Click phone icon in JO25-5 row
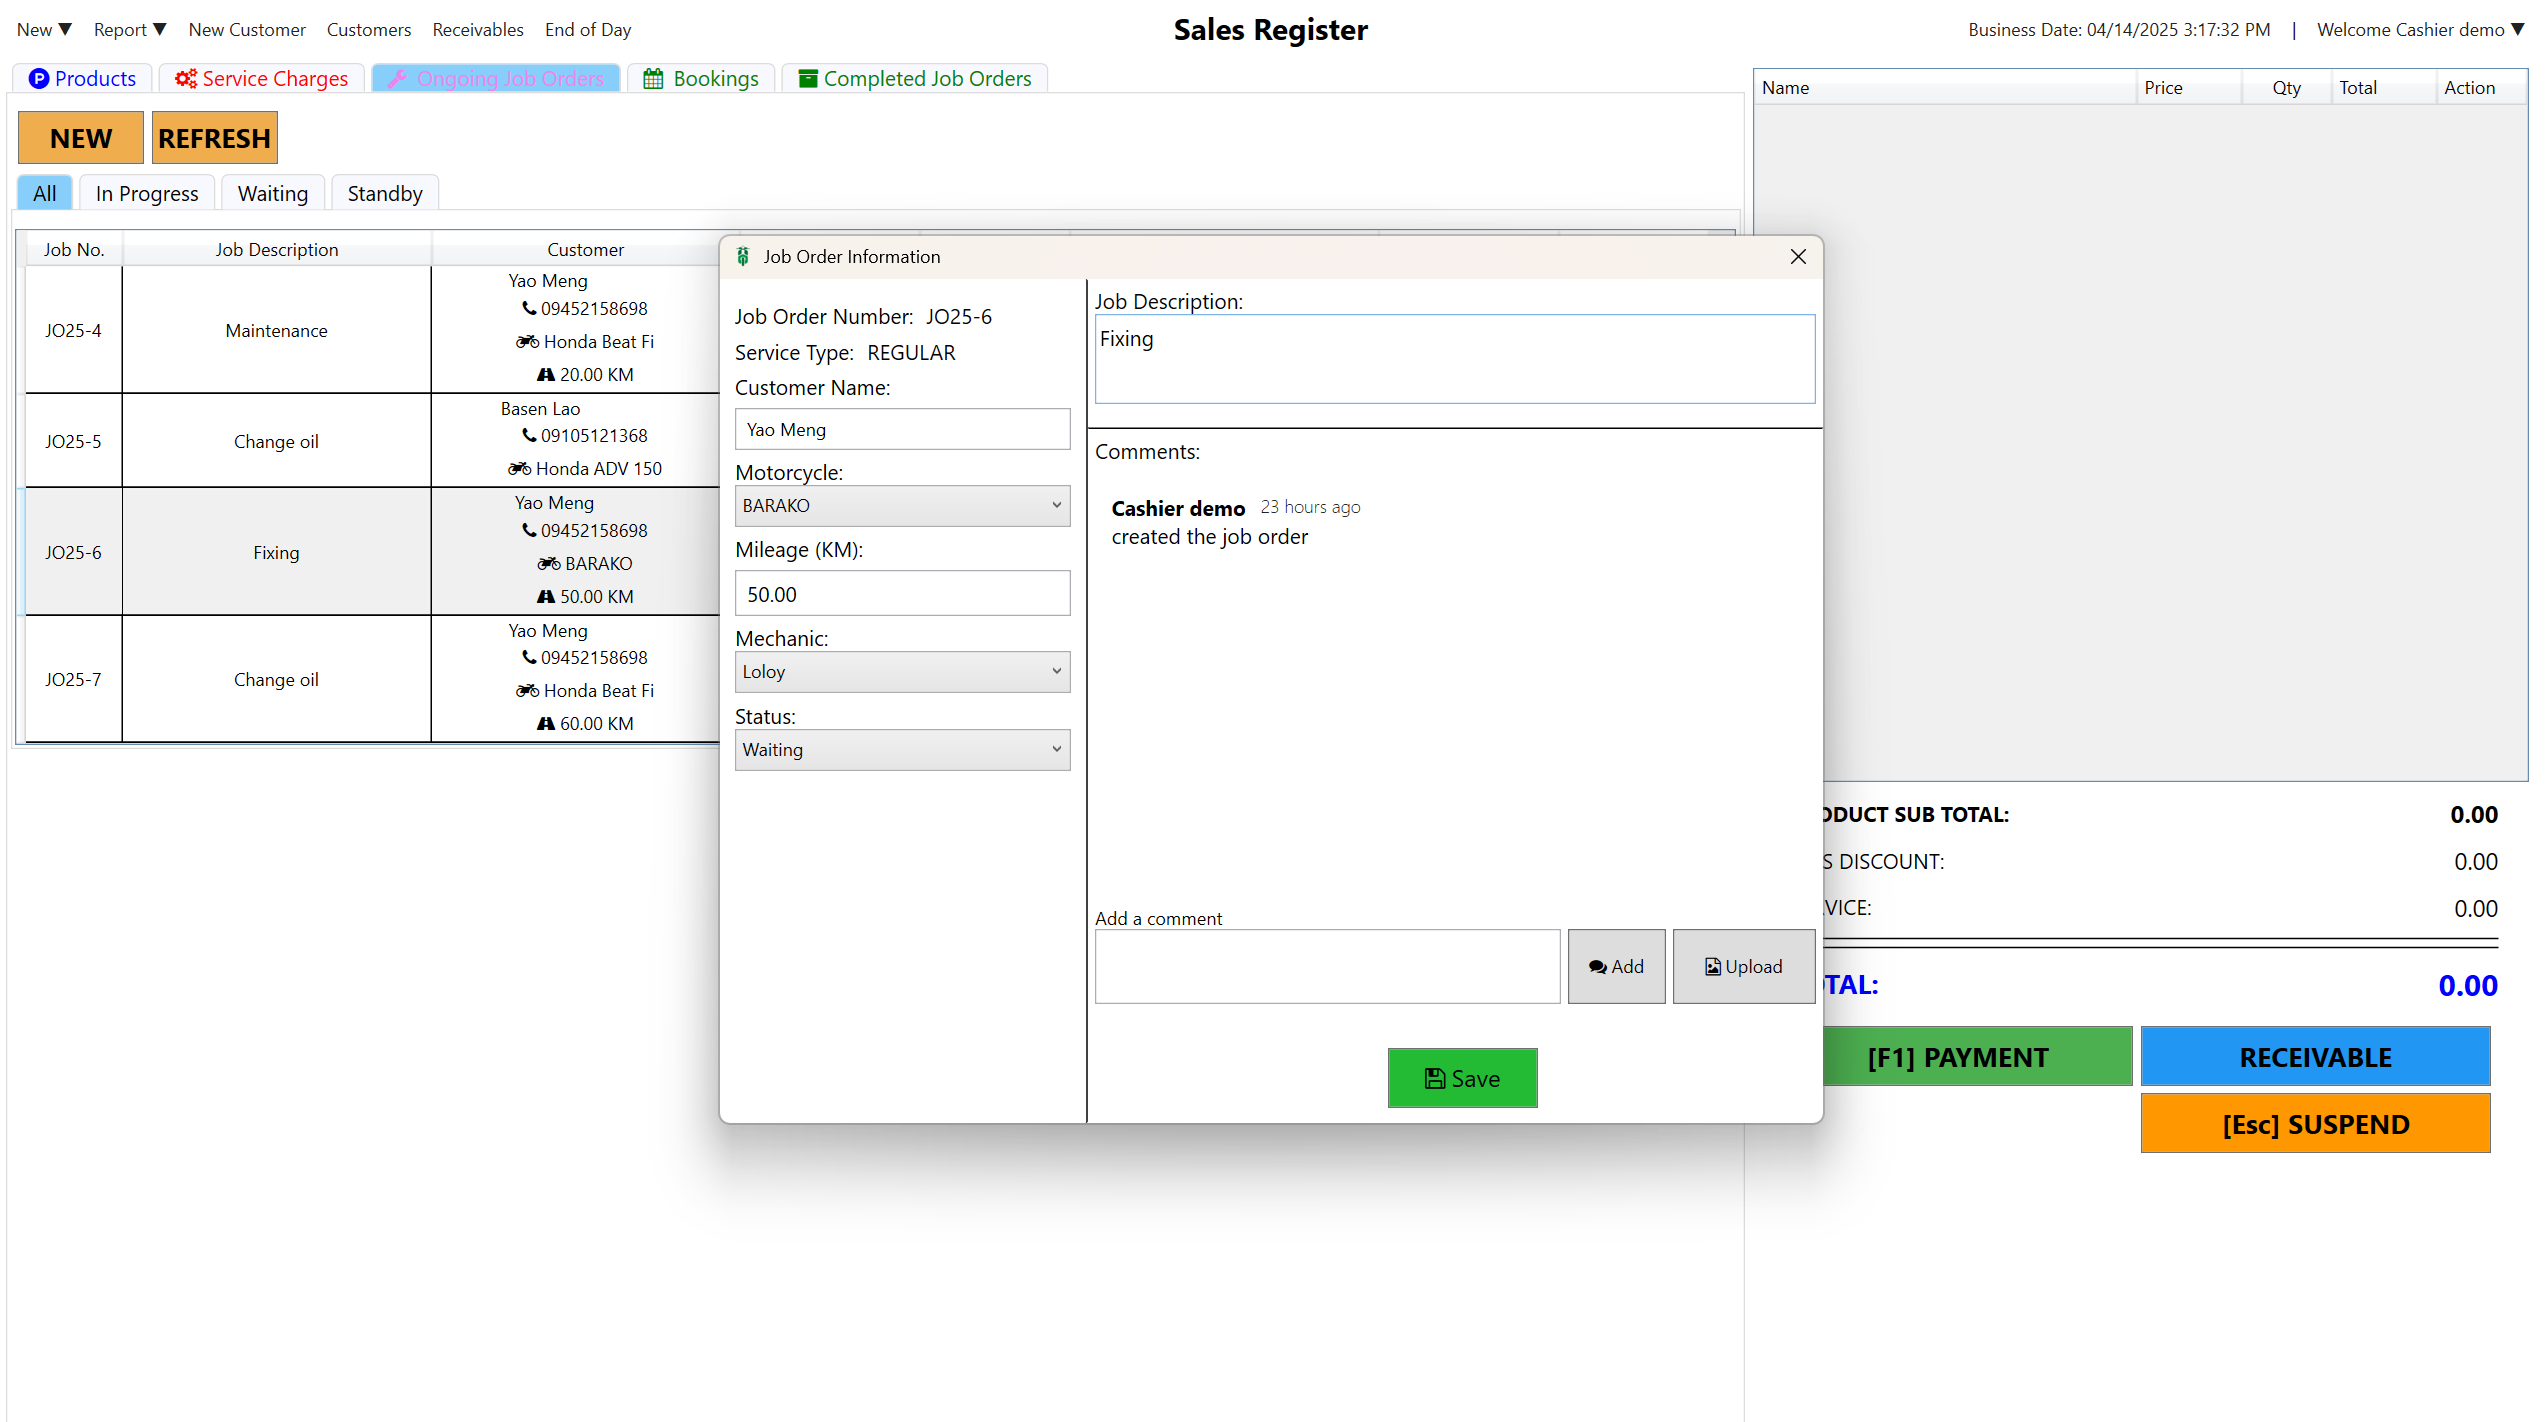This screenshot has width=2547, height=1422. click(529, 435)
